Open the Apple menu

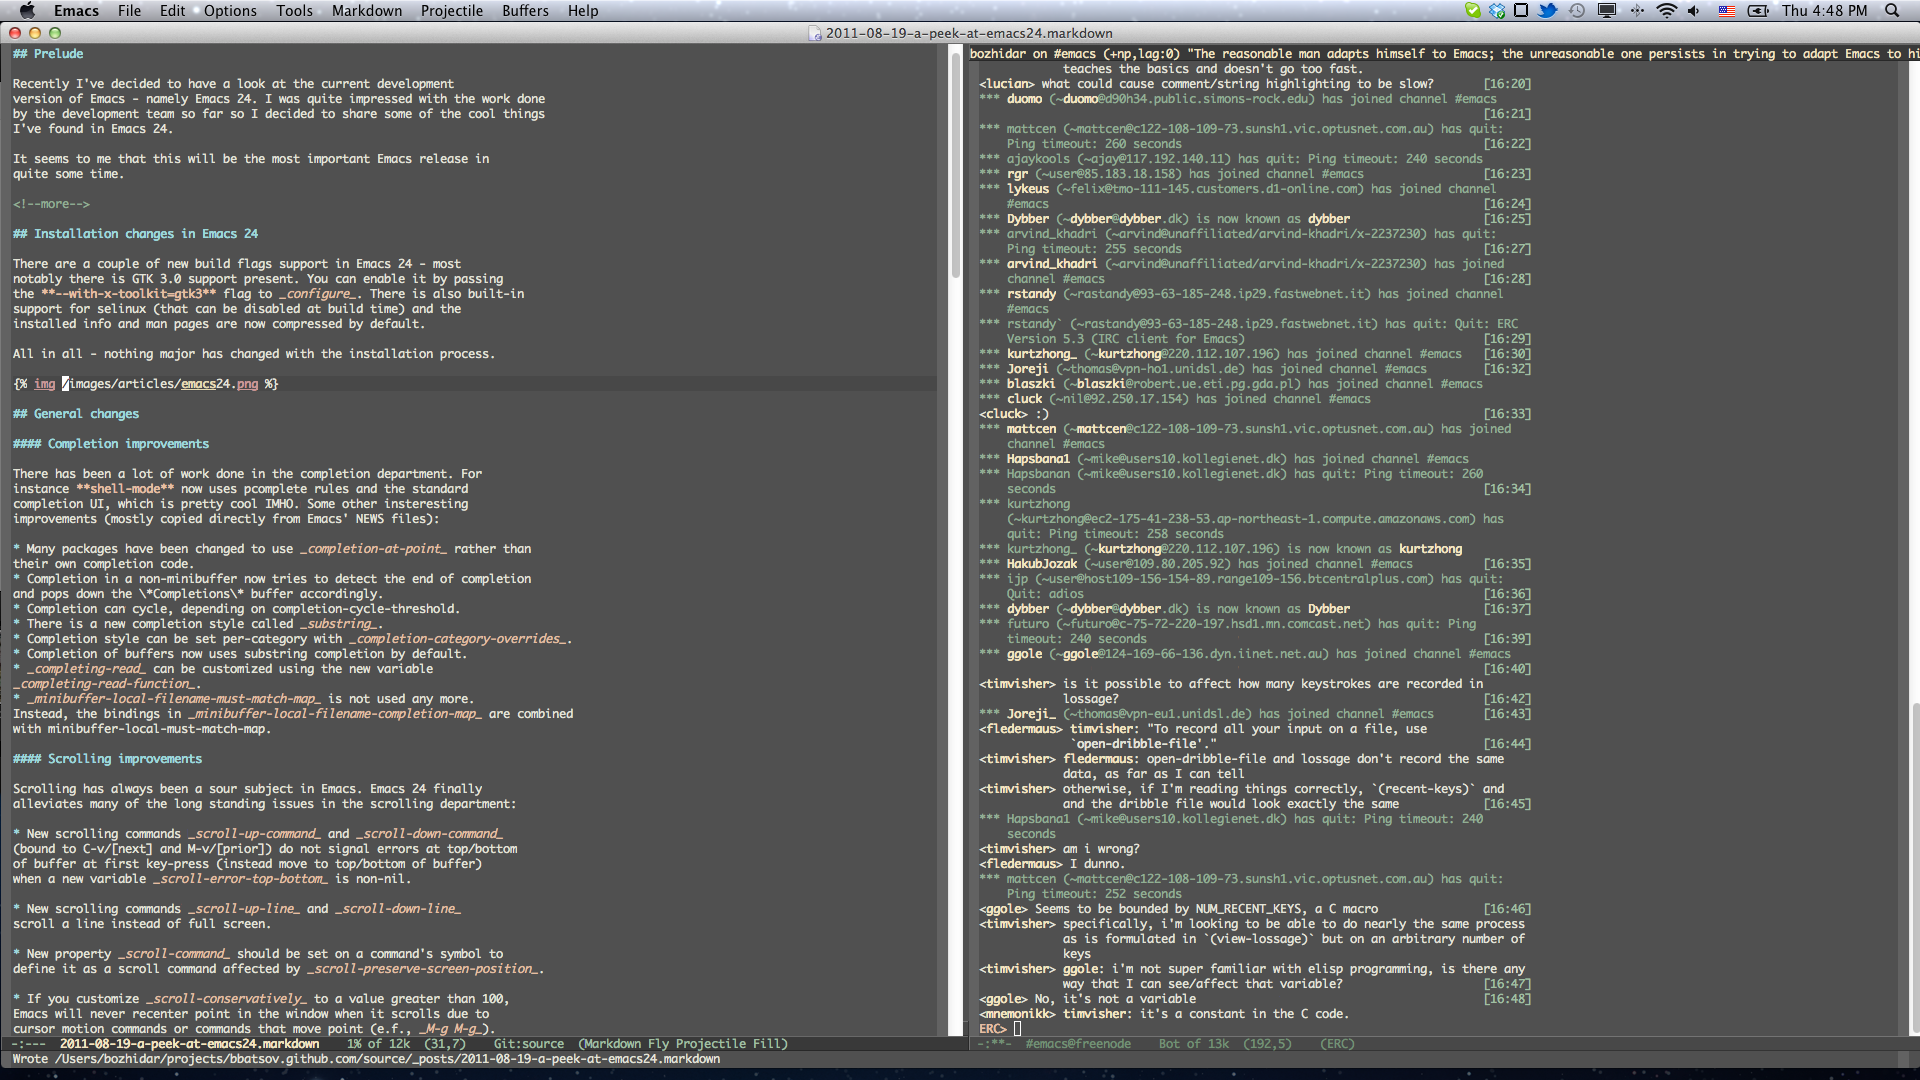click(27, 11)
